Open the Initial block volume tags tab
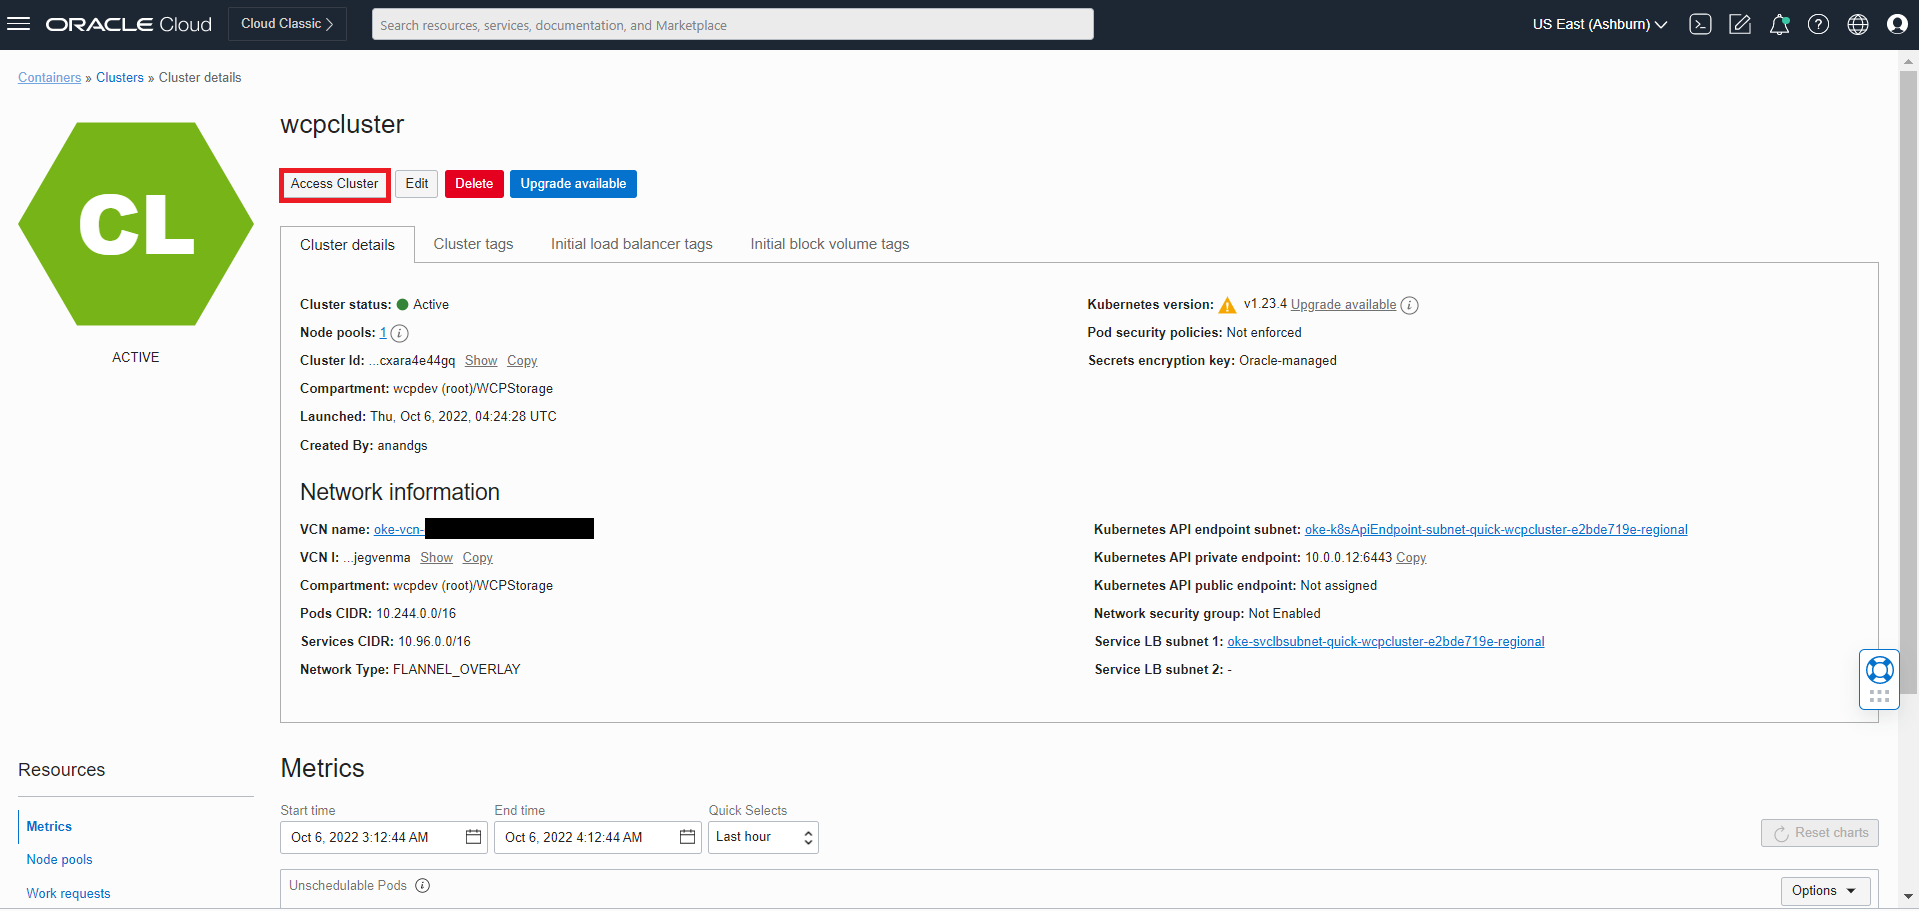The image size is (1919, 911). 830,244
